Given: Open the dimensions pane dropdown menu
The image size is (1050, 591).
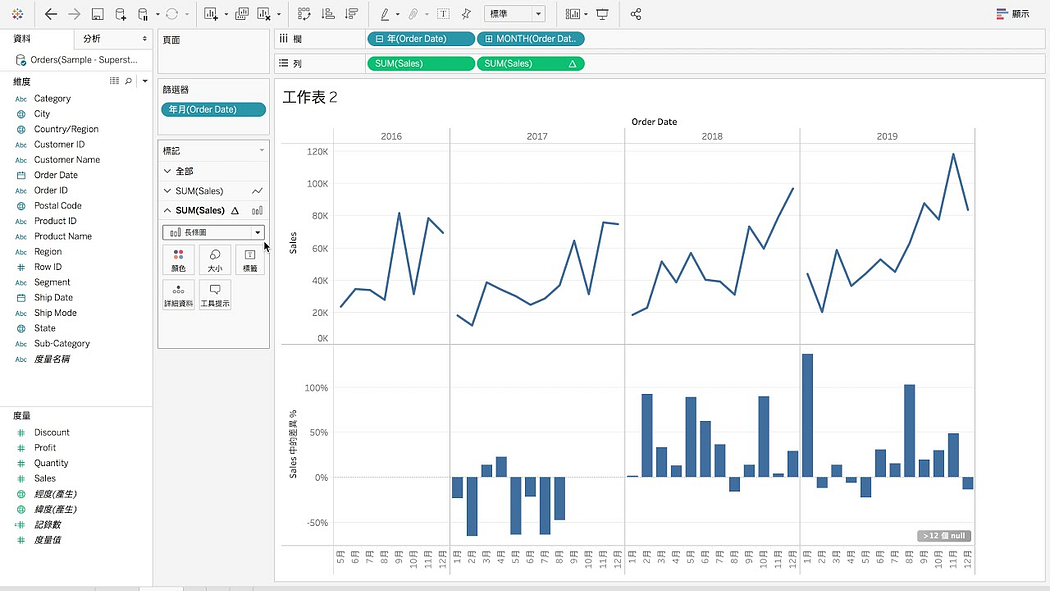Looking at the screenshot, I should 145,81.
